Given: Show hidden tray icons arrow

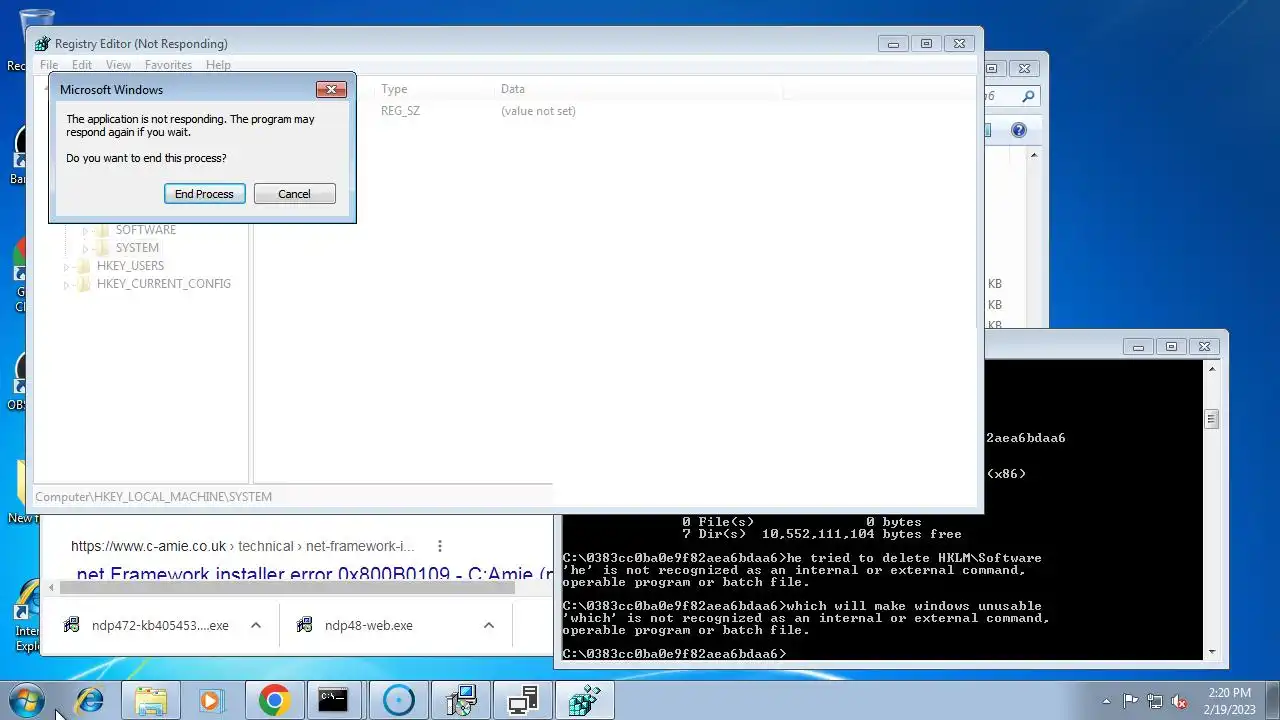Looking at the screenshot, I should [x=1106, y=701].
